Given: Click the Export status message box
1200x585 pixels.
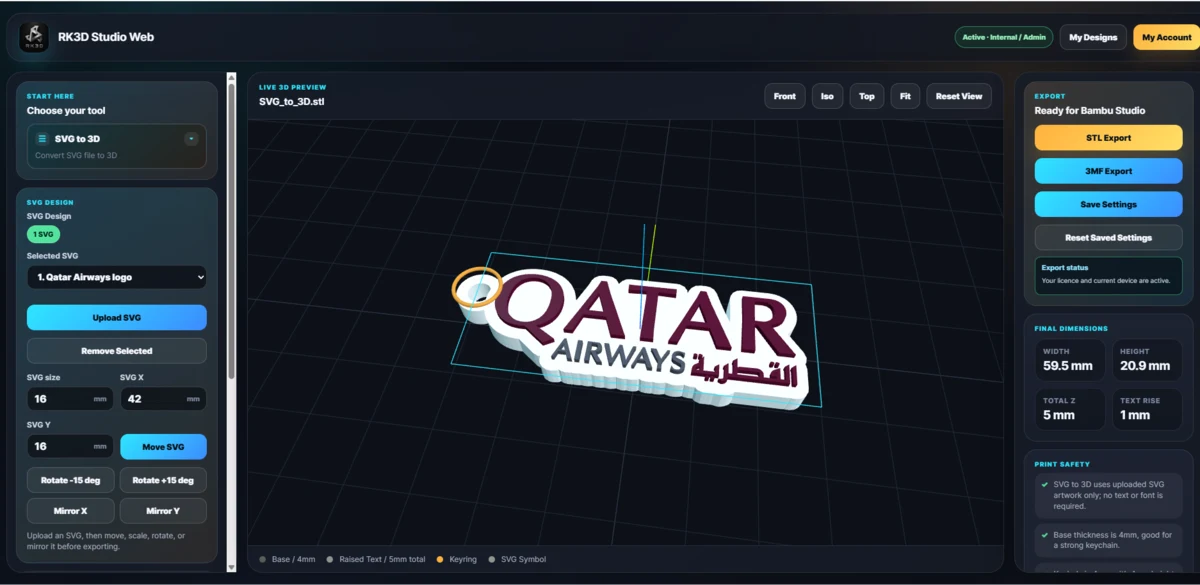Looking at the screenshot, I should (x=1108, y=275).
